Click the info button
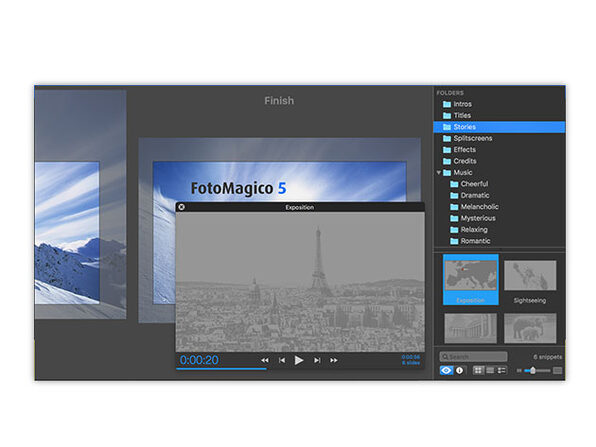The height and width of the screenshot is (447, 596). coord(460,370)
